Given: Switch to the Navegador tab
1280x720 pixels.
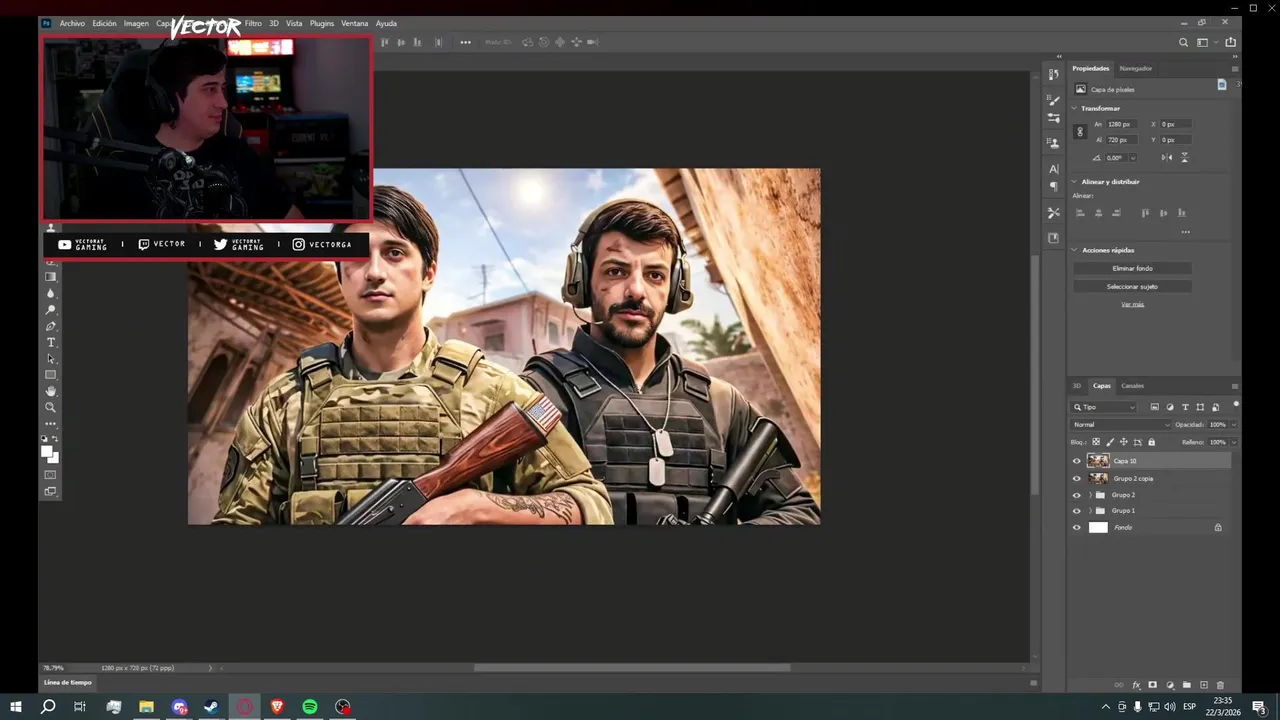Looking at the screenshot, I should tap(1136, 68).
